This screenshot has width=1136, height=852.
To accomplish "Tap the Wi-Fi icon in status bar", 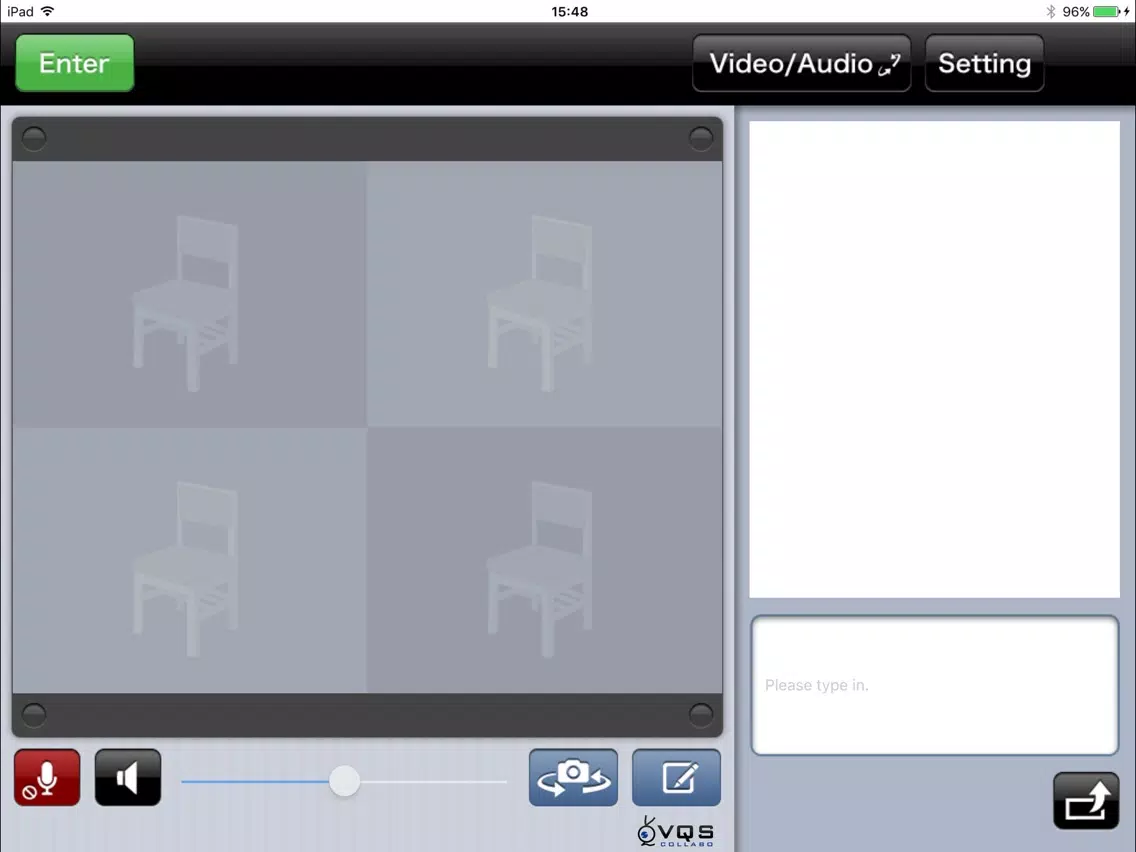I will [x=48, y=11].
